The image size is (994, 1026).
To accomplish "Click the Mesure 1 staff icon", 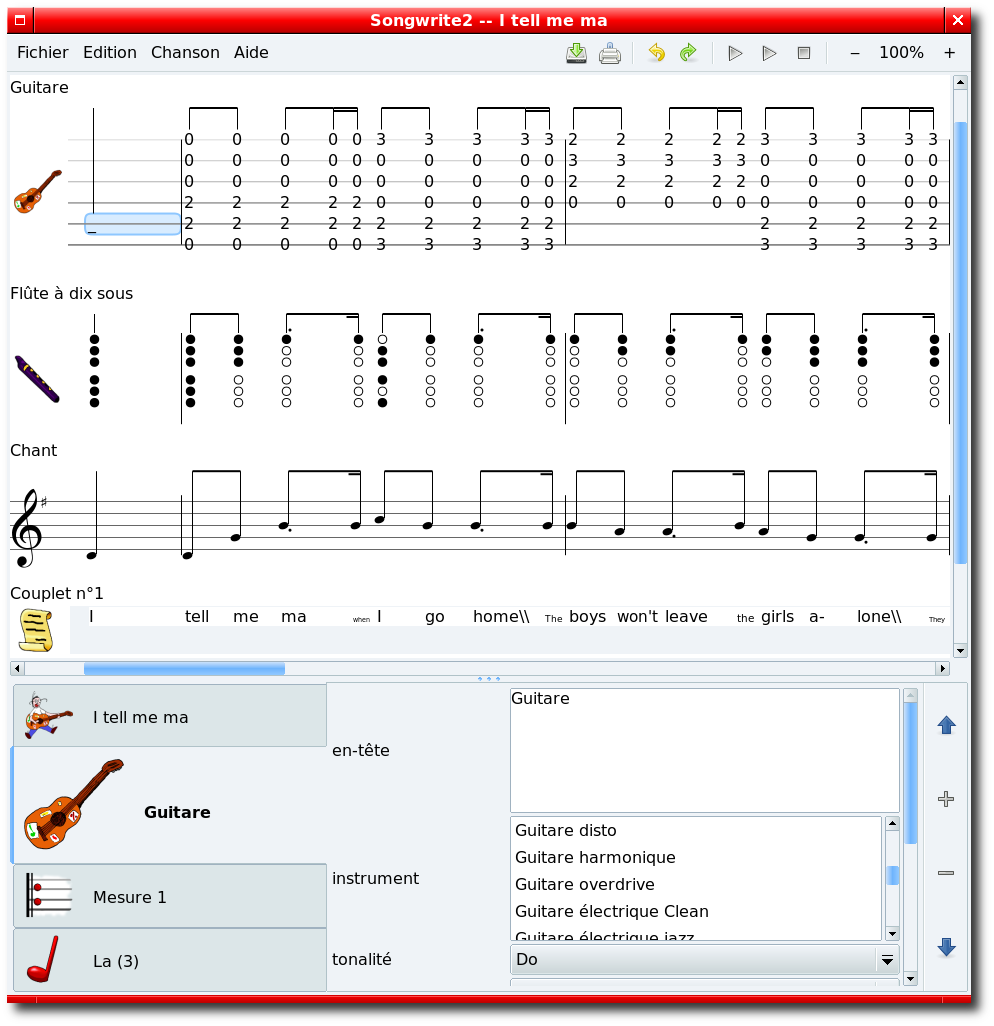I will [48, 896].
